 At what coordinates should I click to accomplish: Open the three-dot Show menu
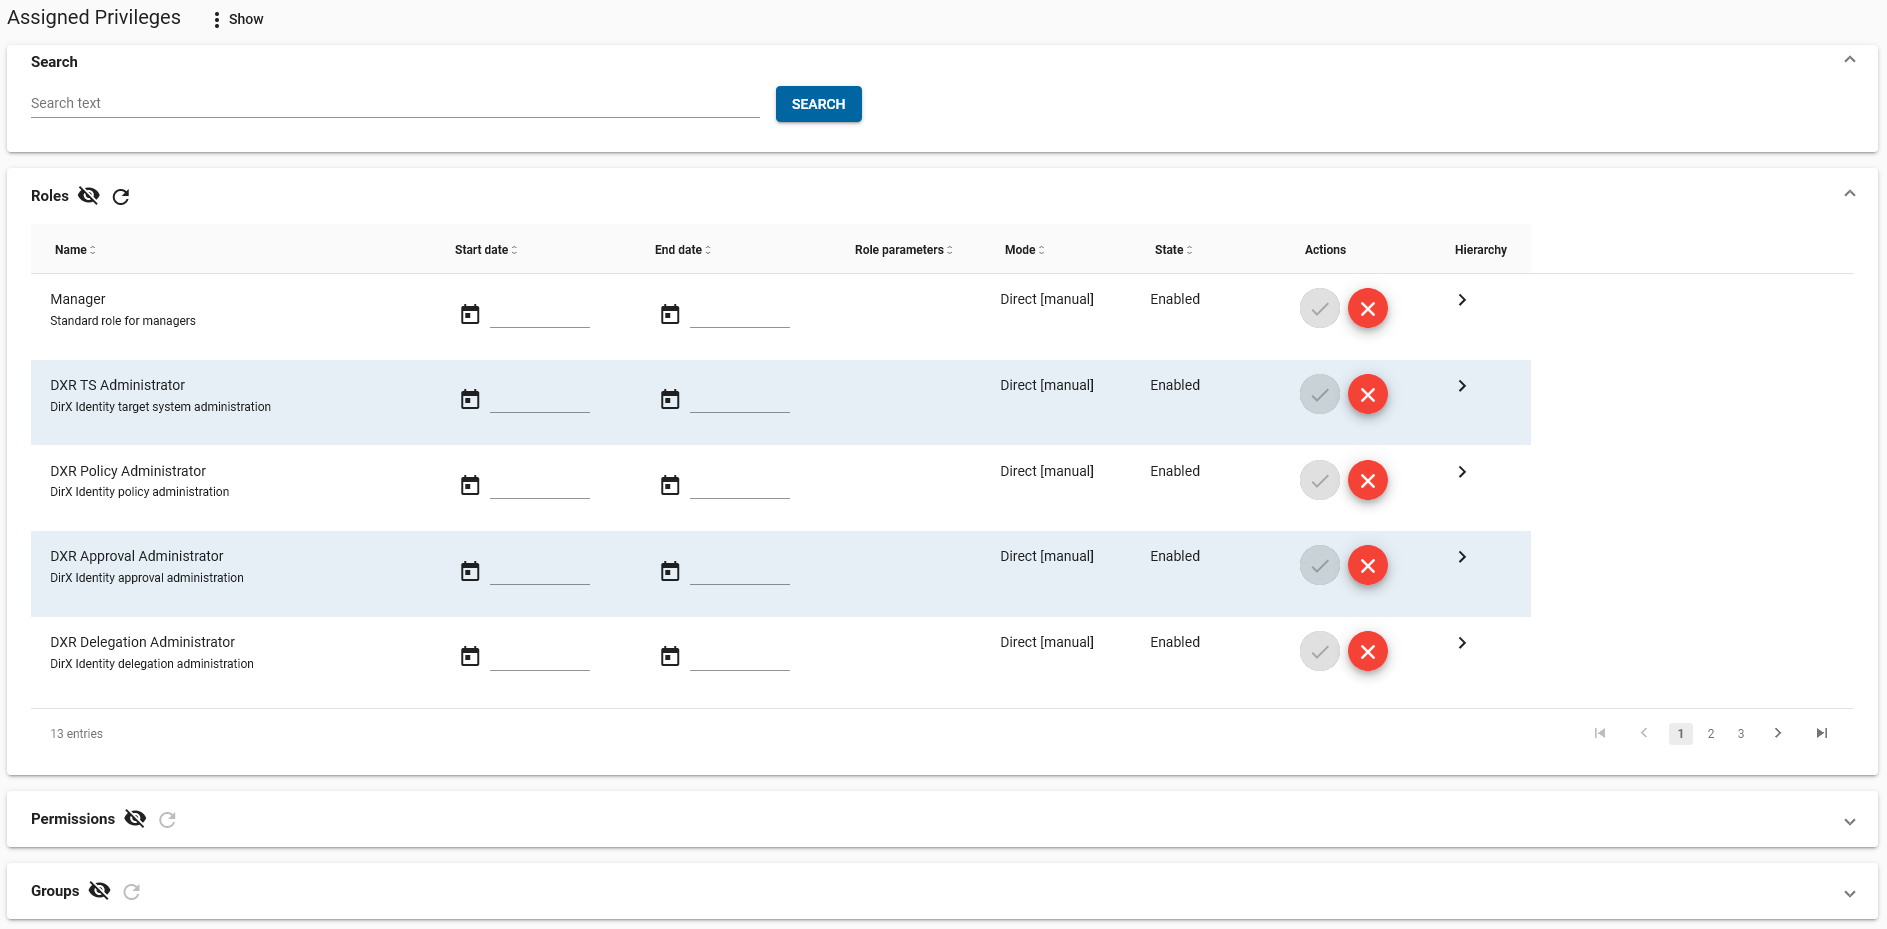click(217, 20)
